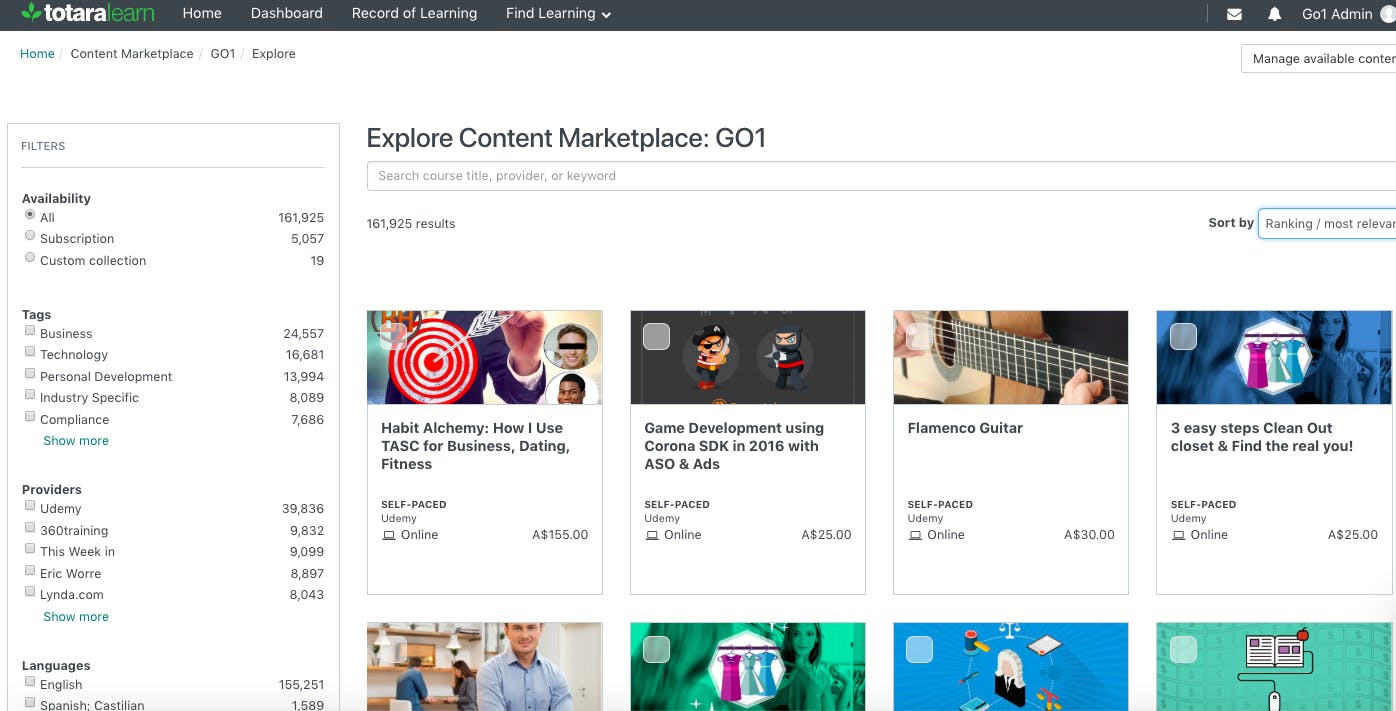
Task: Click the Home breadcrumb link
Action: tap(37, 54)
